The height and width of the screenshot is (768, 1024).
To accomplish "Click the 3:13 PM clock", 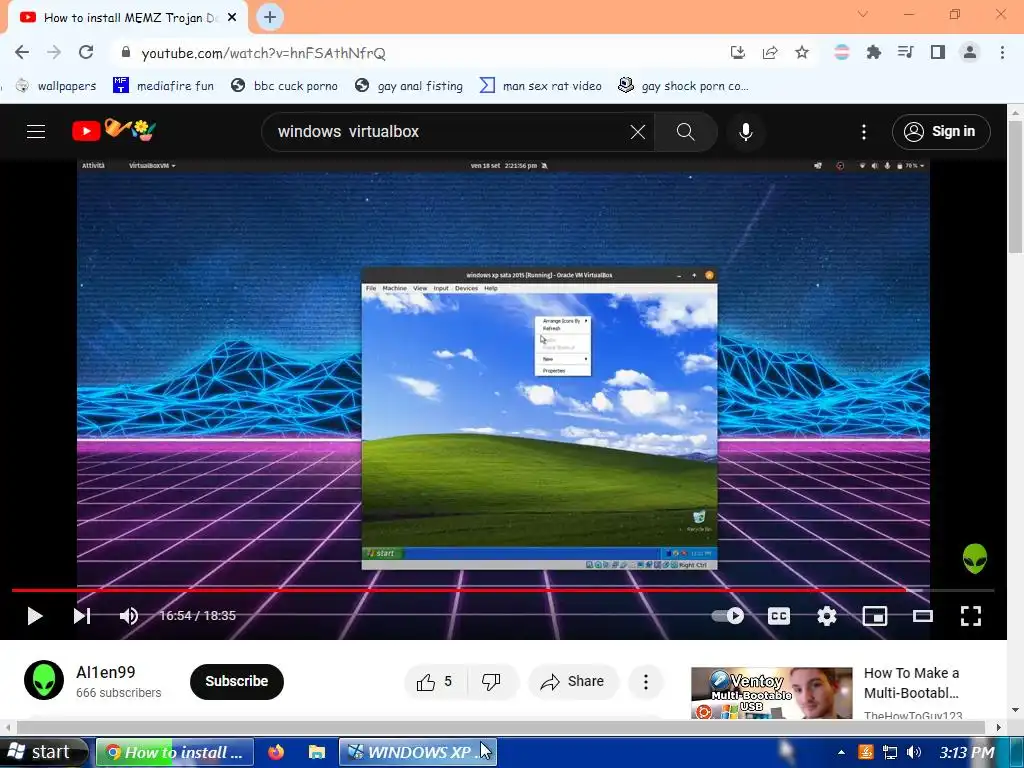I will (x=967, y=752).
